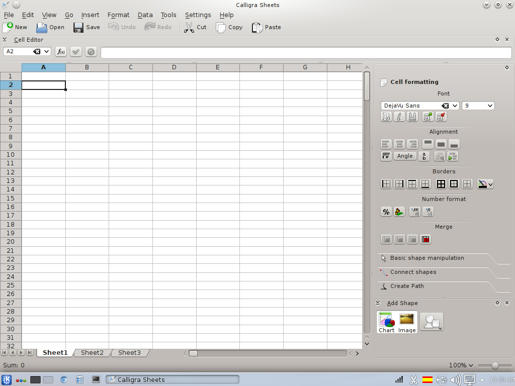Open the Data menu
The image size is (515, 386).
click(145, 15)
